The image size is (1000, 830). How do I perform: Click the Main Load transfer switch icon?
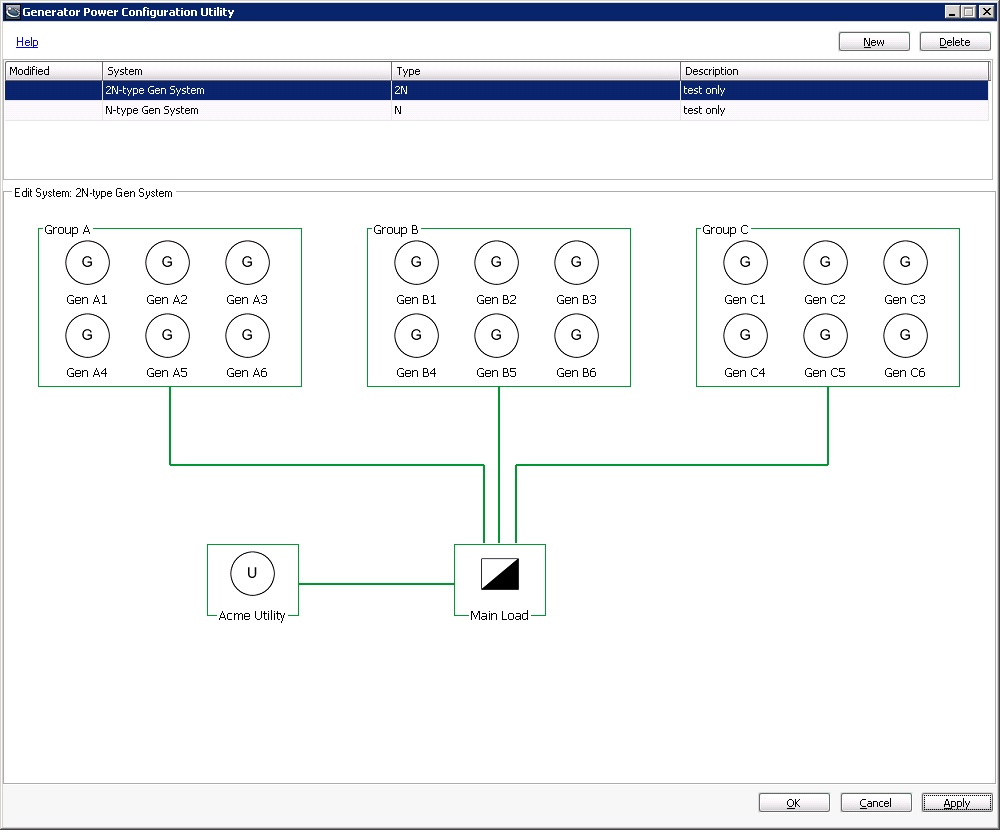pos(500,574)
